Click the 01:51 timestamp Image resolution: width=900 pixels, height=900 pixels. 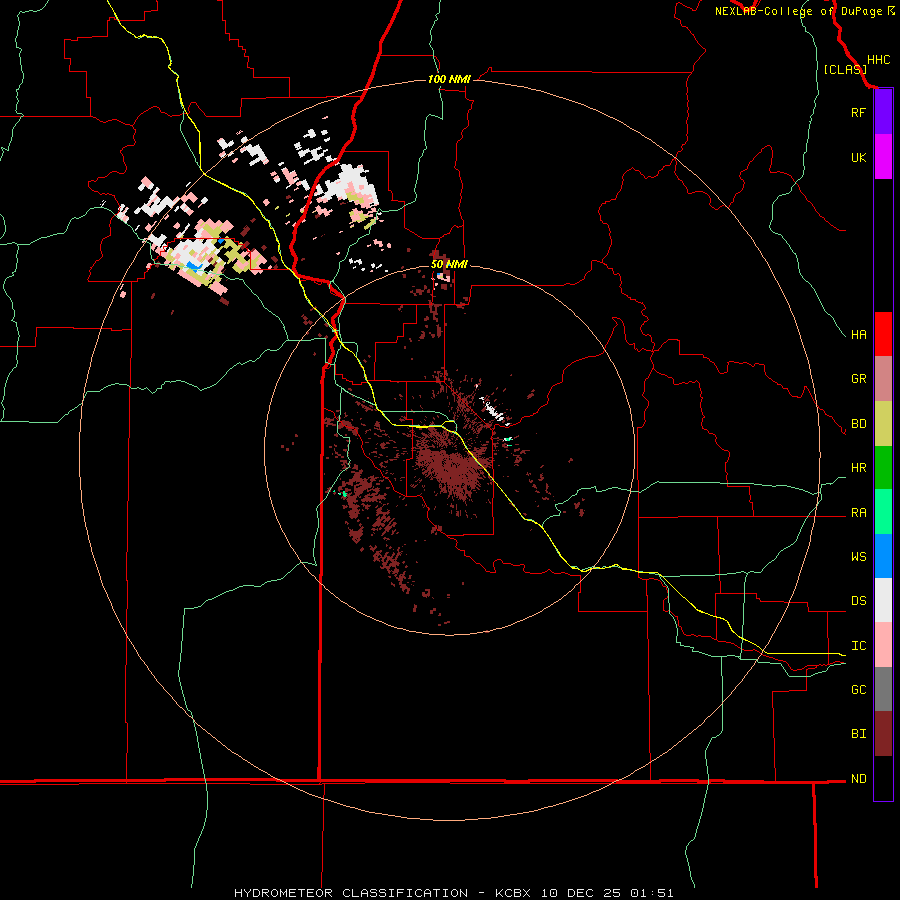(651, 893)
